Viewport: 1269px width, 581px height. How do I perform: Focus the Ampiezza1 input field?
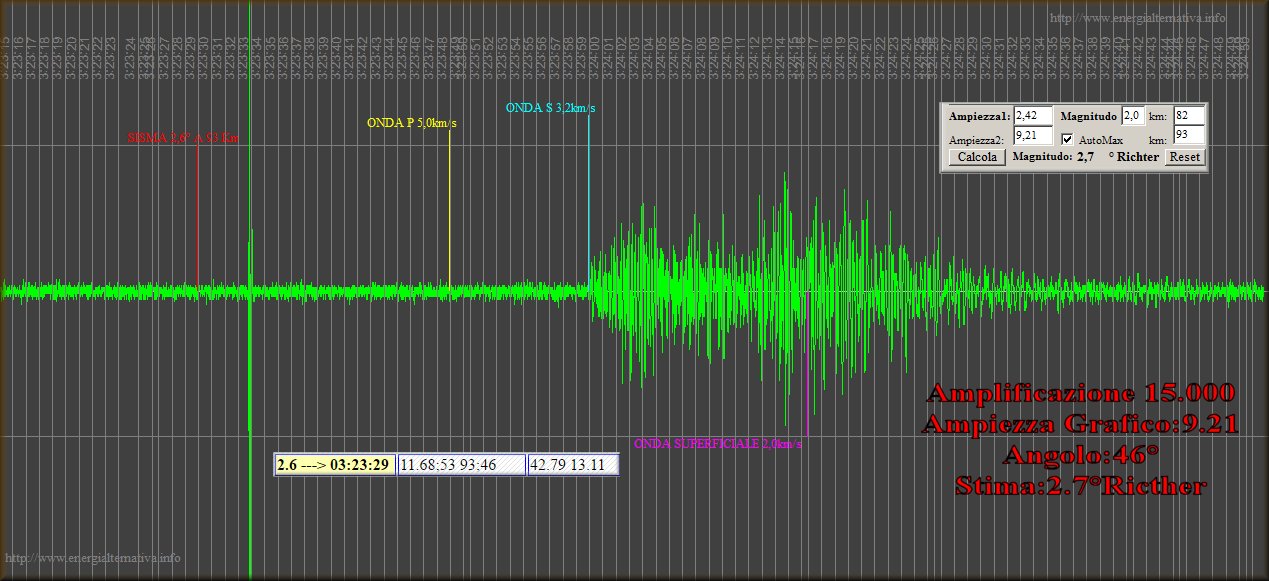(x=1033, y=116)
